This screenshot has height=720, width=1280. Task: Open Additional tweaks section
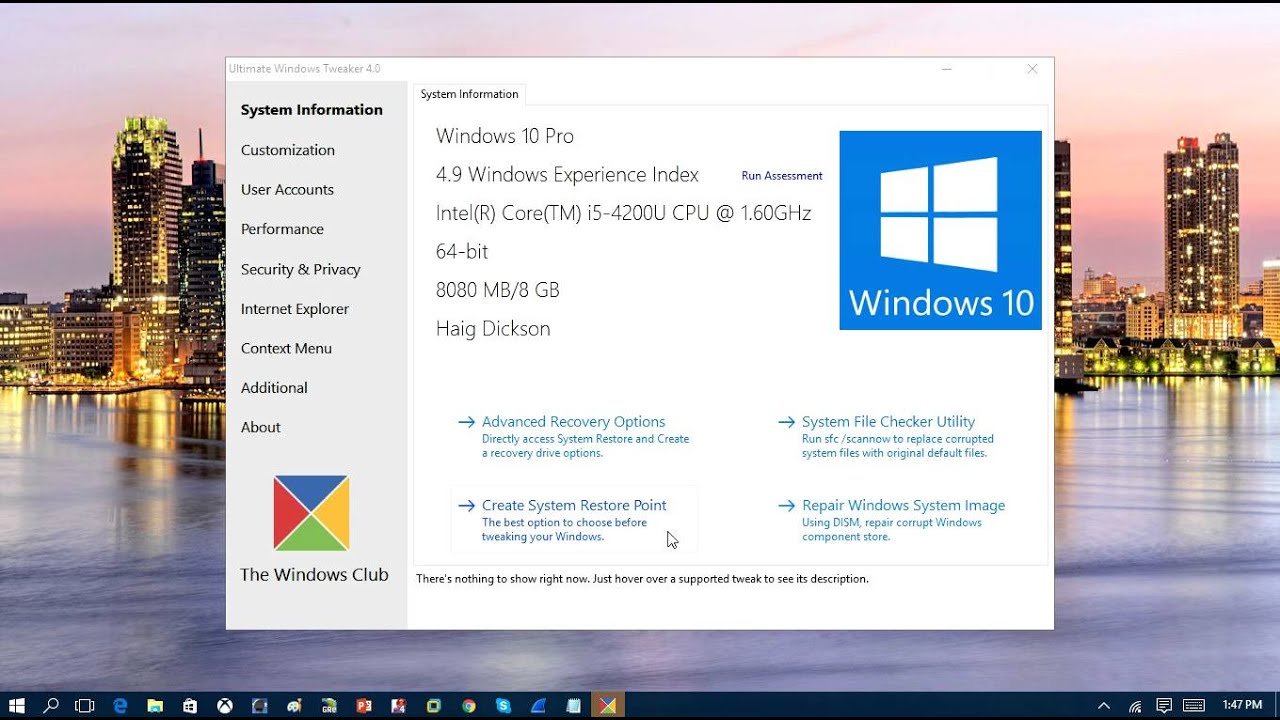tap(274, 387)
